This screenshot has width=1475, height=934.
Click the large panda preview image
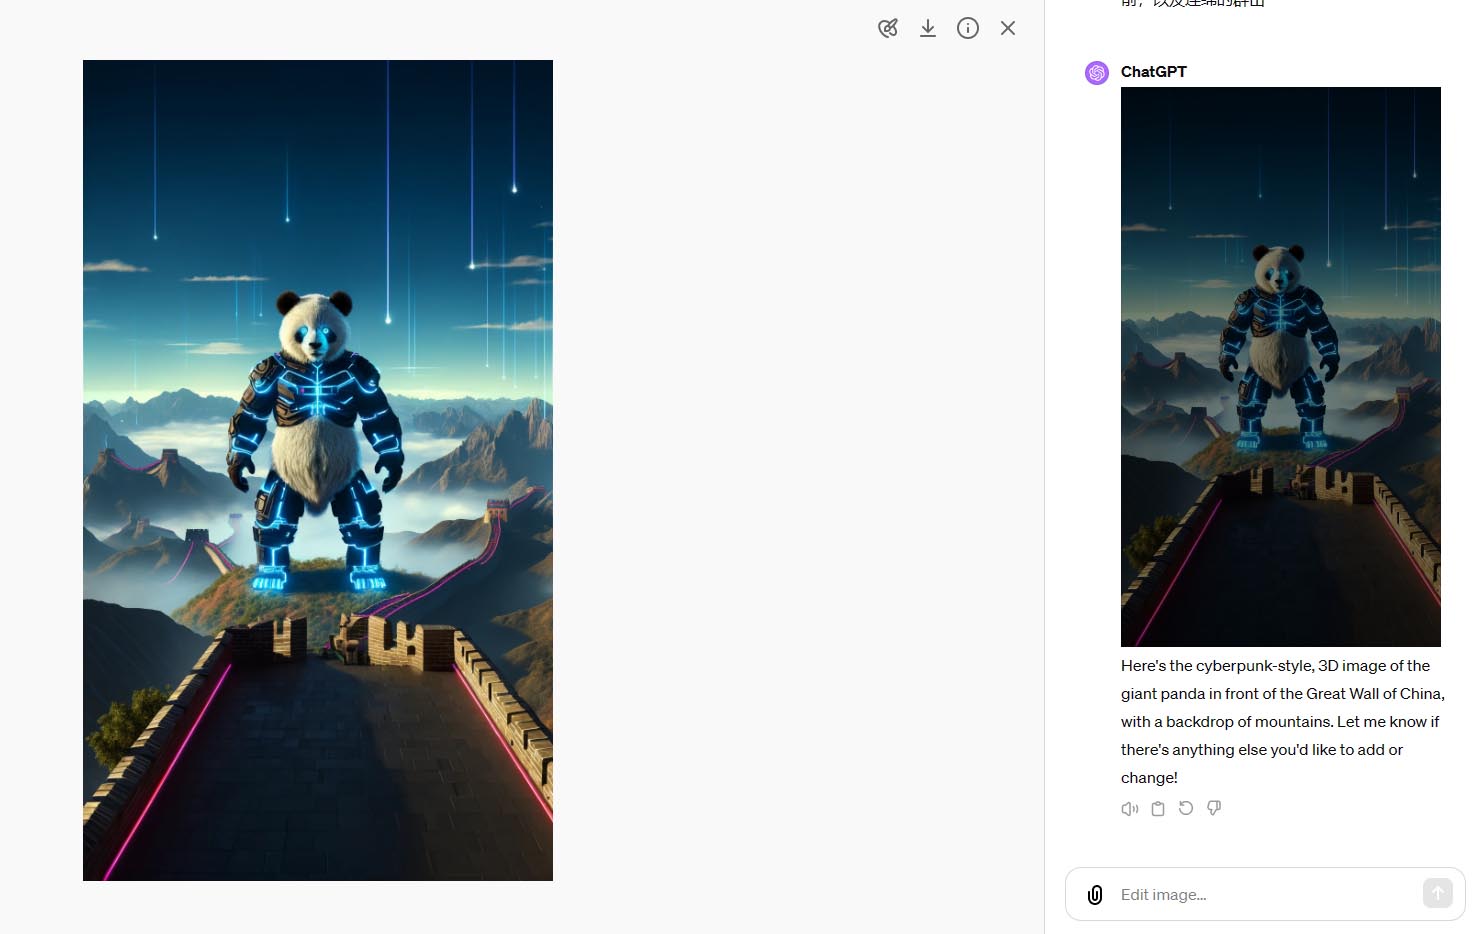pos(318,470)
